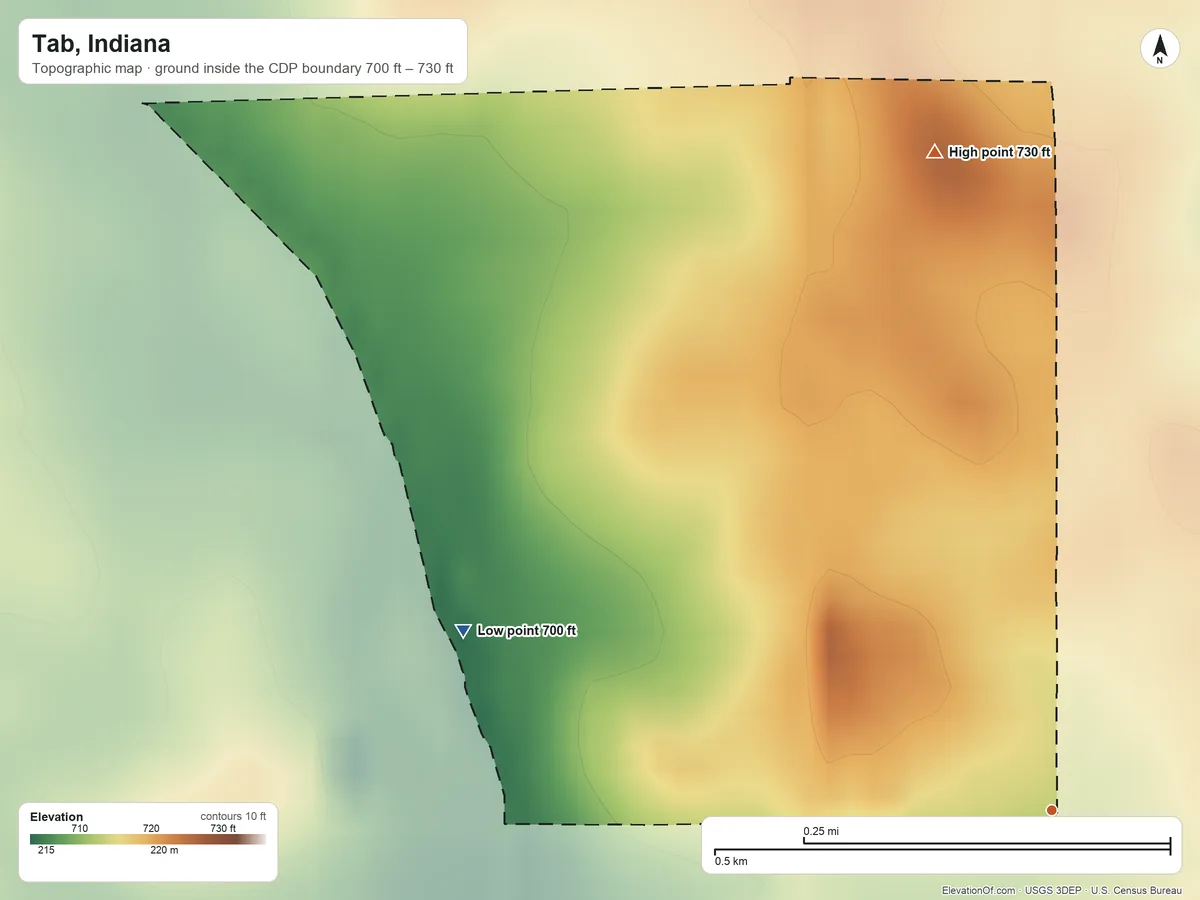Click the "0.5 km" scale bar label

(731, 861)
